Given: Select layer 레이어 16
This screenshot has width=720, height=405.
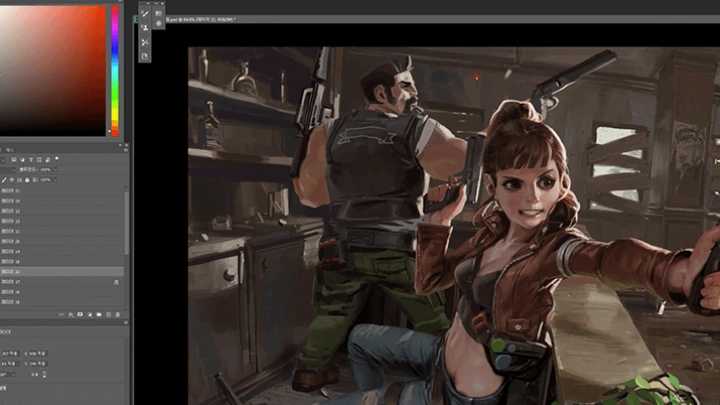Looking at the screenshot, I should coord(62,292).
